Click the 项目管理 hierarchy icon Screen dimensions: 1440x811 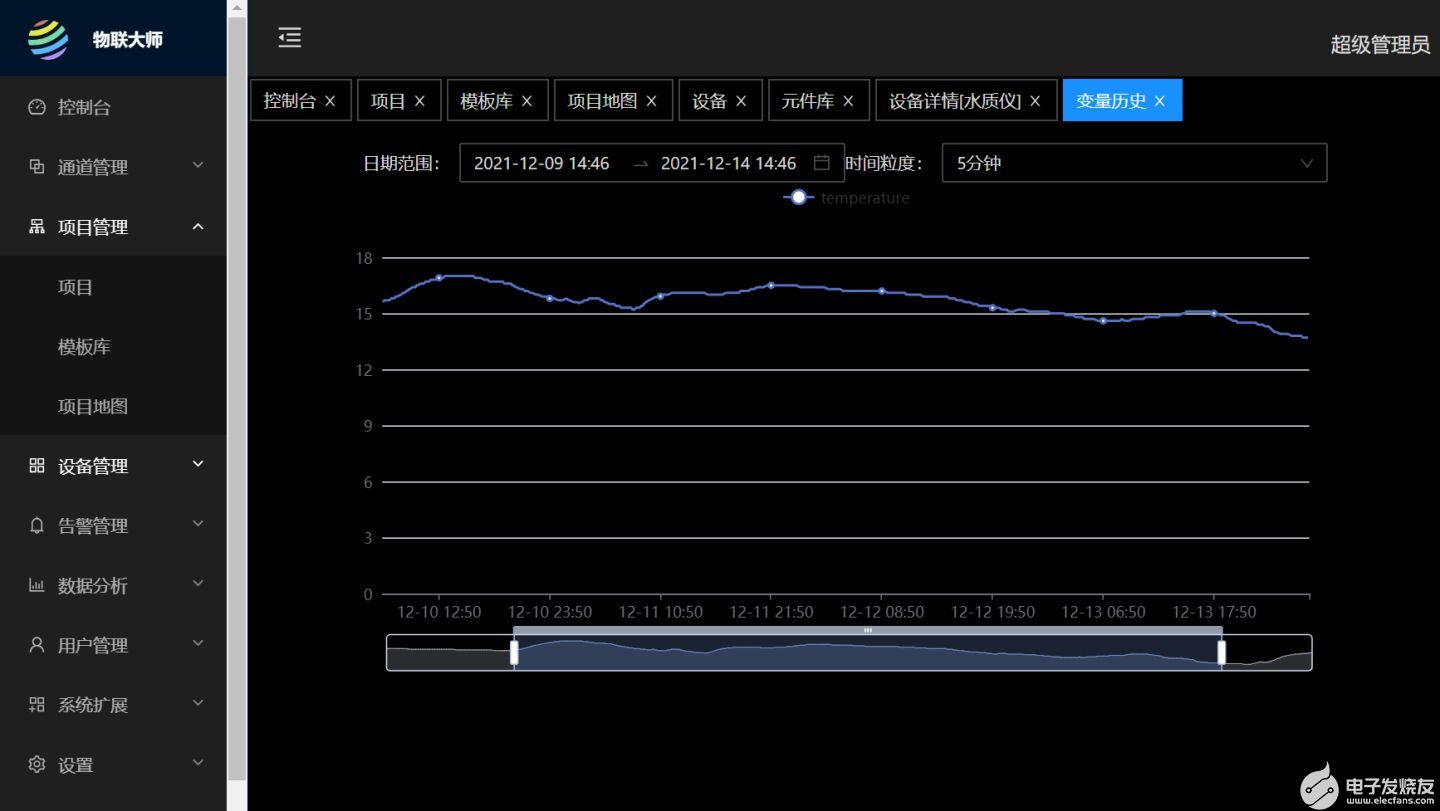pos(37,227)
